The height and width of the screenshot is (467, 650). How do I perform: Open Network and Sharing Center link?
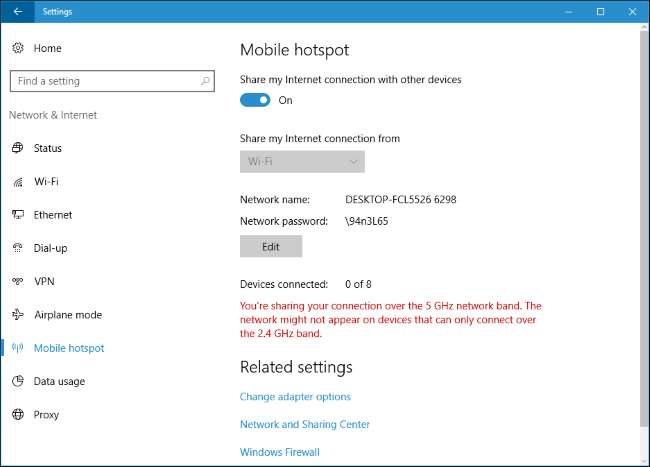point(305,424)
